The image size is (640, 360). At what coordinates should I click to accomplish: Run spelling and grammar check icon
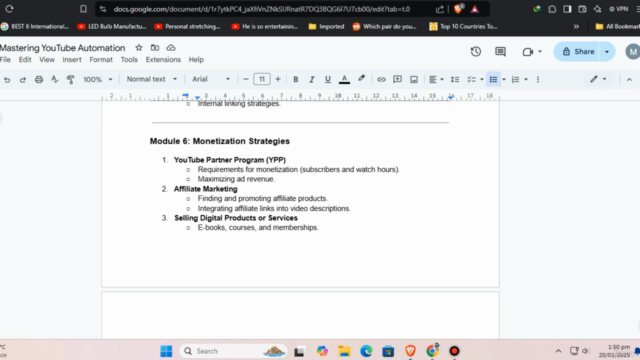(x=54, y=79)
